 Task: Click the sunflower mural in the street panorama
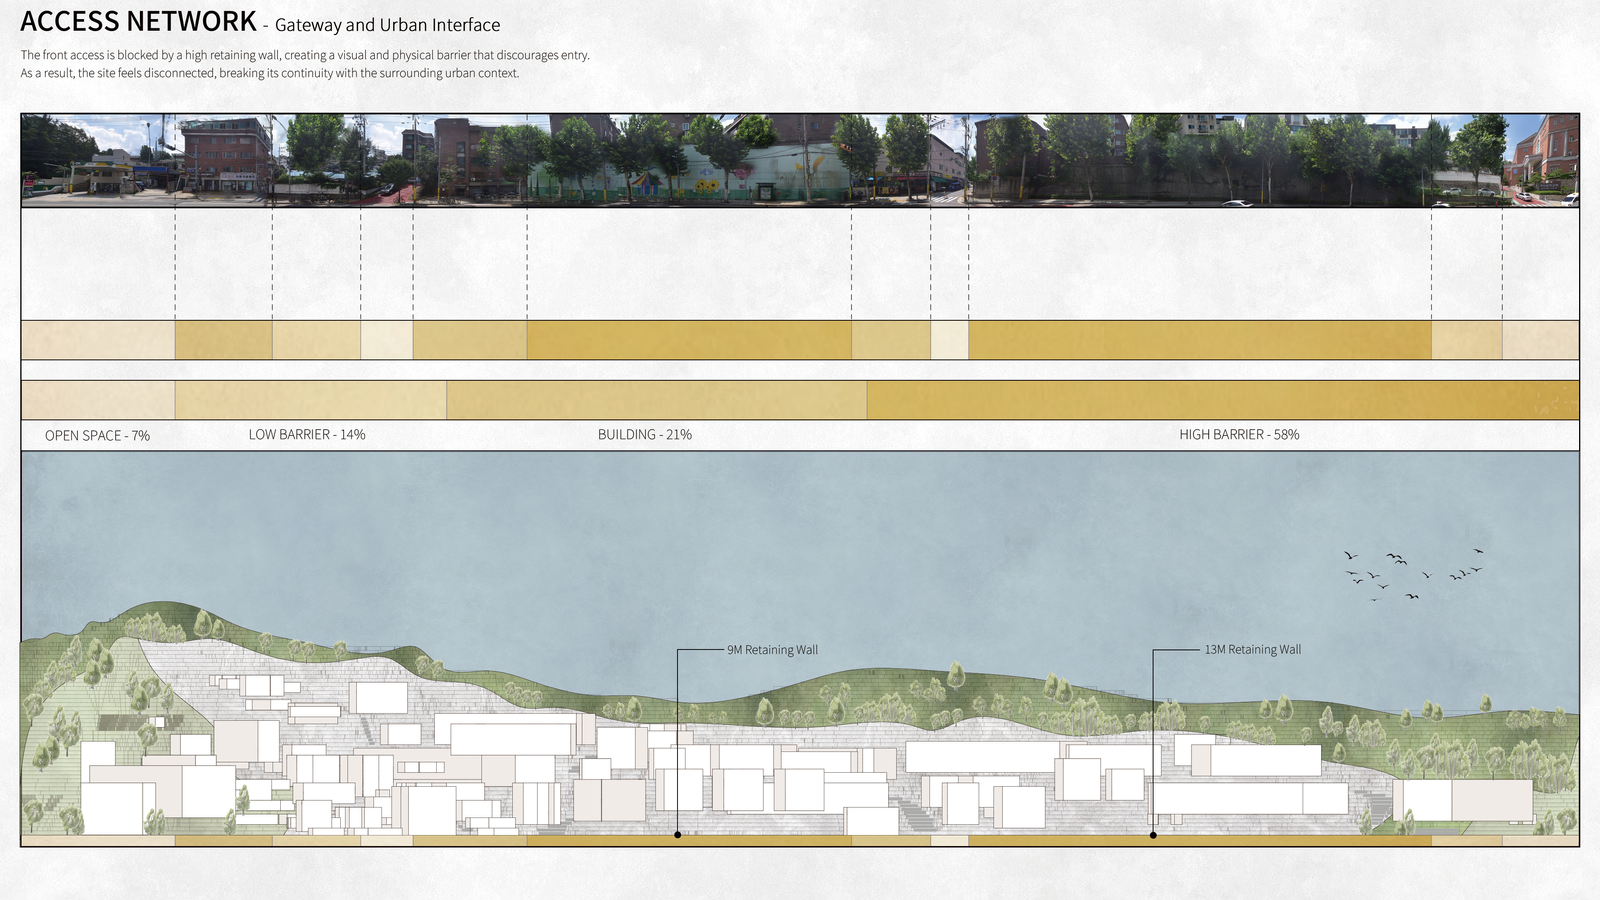click(x=706, y=185)
